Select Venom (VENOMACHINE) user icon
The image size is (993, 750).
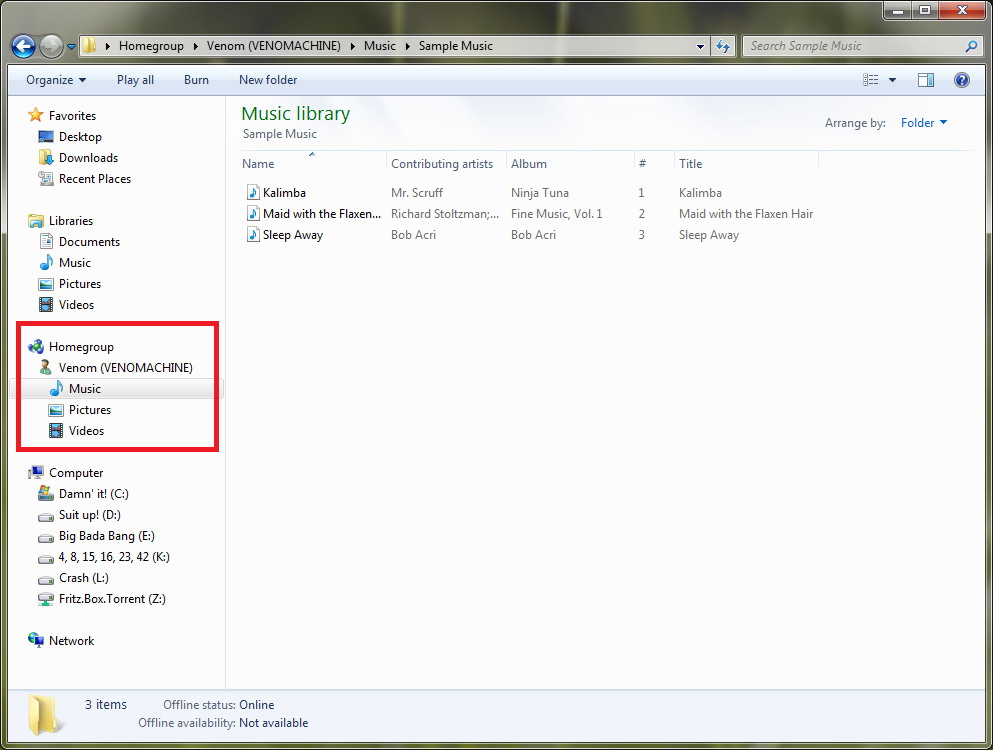pyautogui.click(x=46, y=367)
